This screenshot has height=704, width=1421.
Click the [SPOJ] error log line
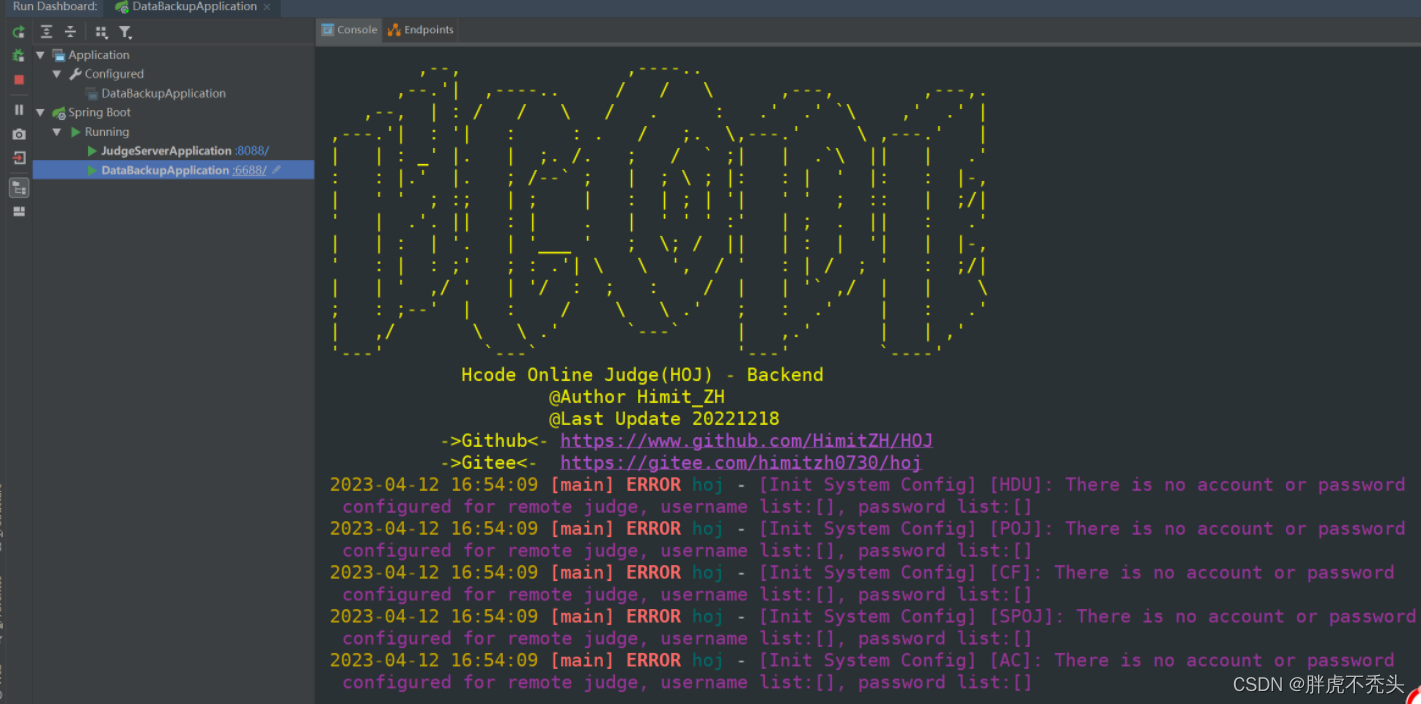tap(873, 628)
